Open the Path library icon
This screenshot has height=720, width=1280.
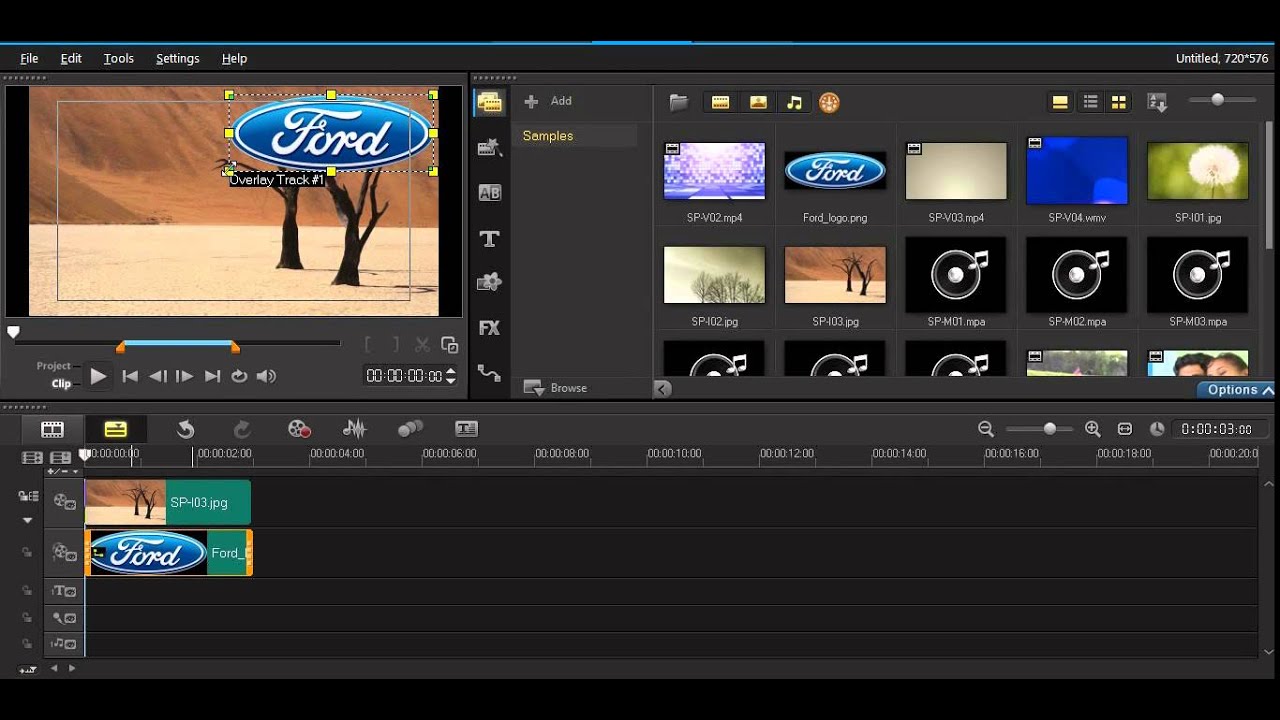[x=489, y=373]
